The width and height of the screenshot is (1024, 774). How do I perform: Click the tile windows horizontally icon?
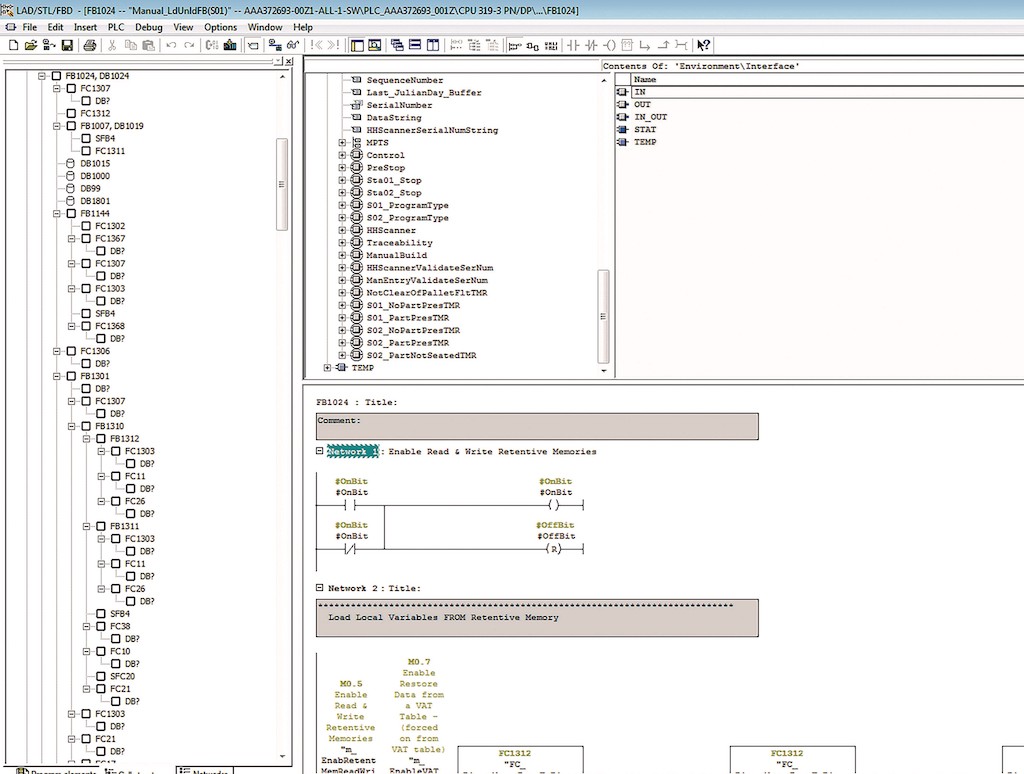pos(415,45)
